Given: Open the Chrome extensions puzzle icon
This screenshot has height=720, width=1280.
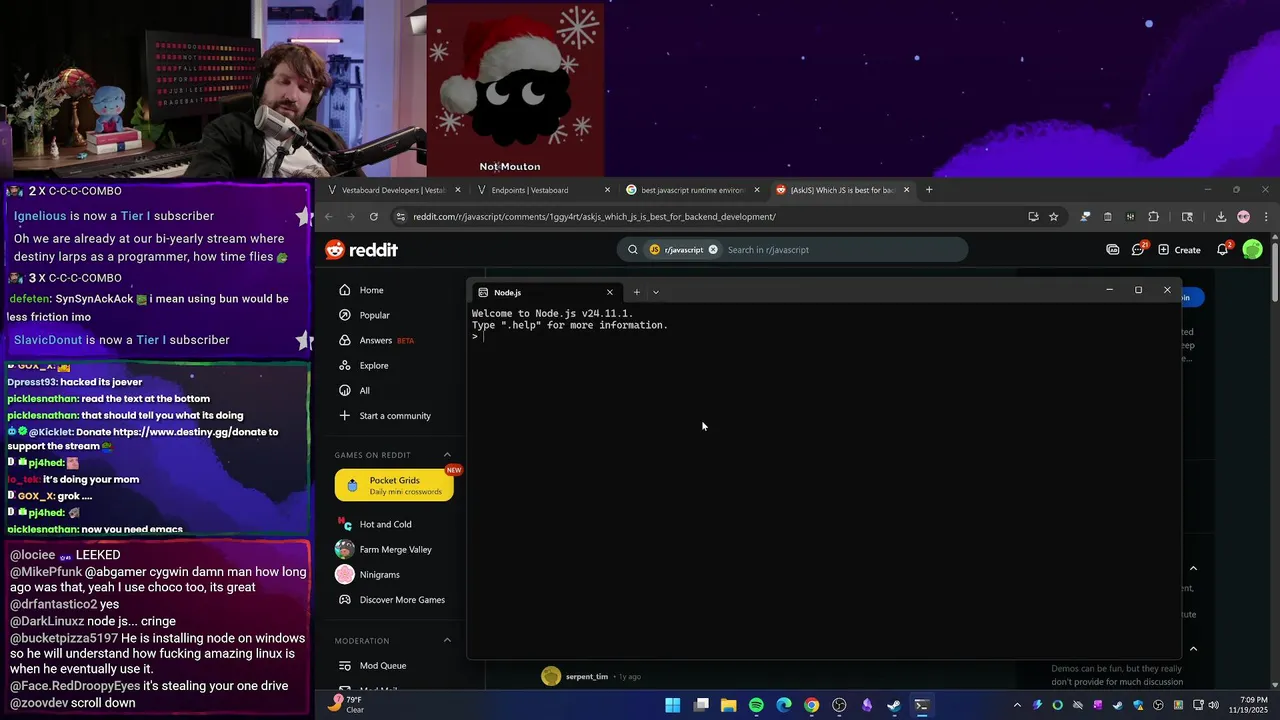Looking at the screenshot, I should click(1153, 216).
